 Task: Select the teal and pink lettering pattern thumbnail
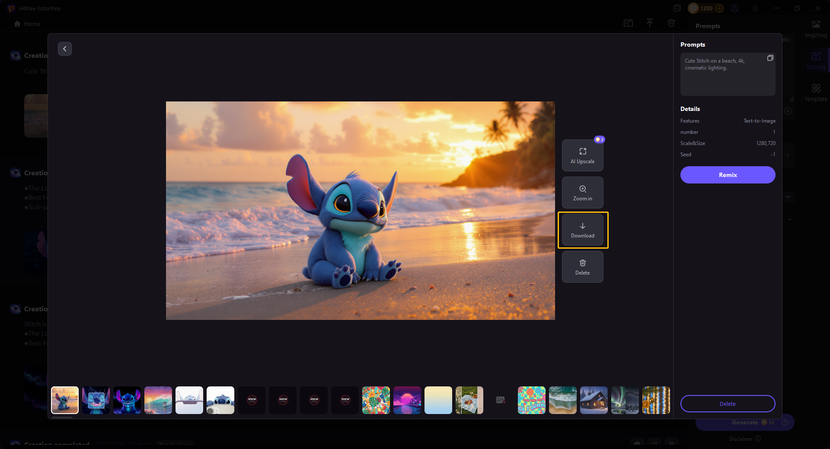coord(531,400)
